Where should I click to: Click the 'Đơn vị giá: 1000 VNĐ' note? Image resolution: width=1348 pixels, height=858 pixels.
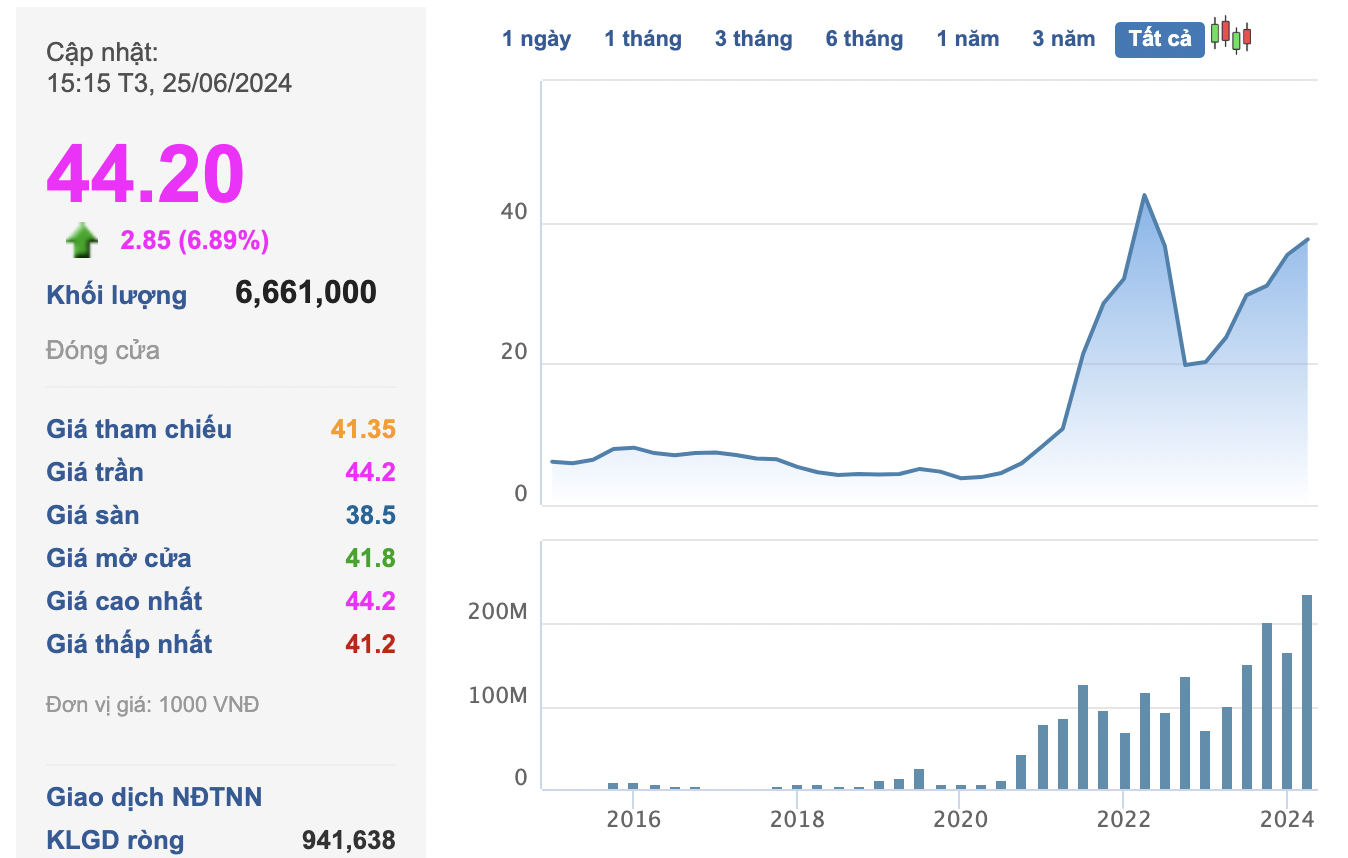coord(153,705)
